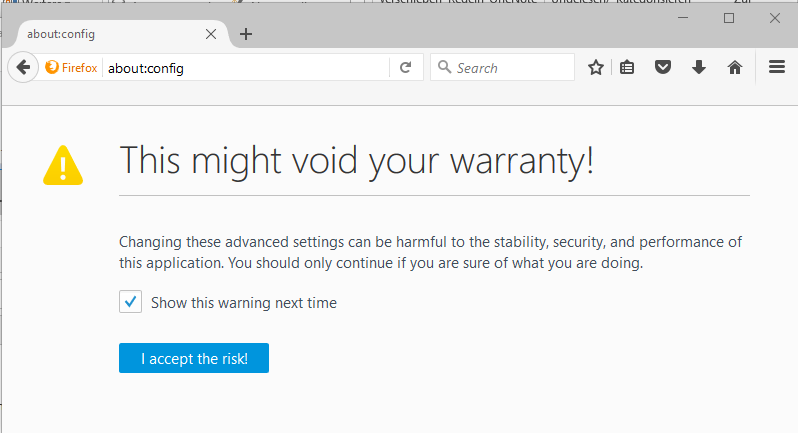Uncheck Show this warning next time
798x433 pixels.
(x=130, y=302)
